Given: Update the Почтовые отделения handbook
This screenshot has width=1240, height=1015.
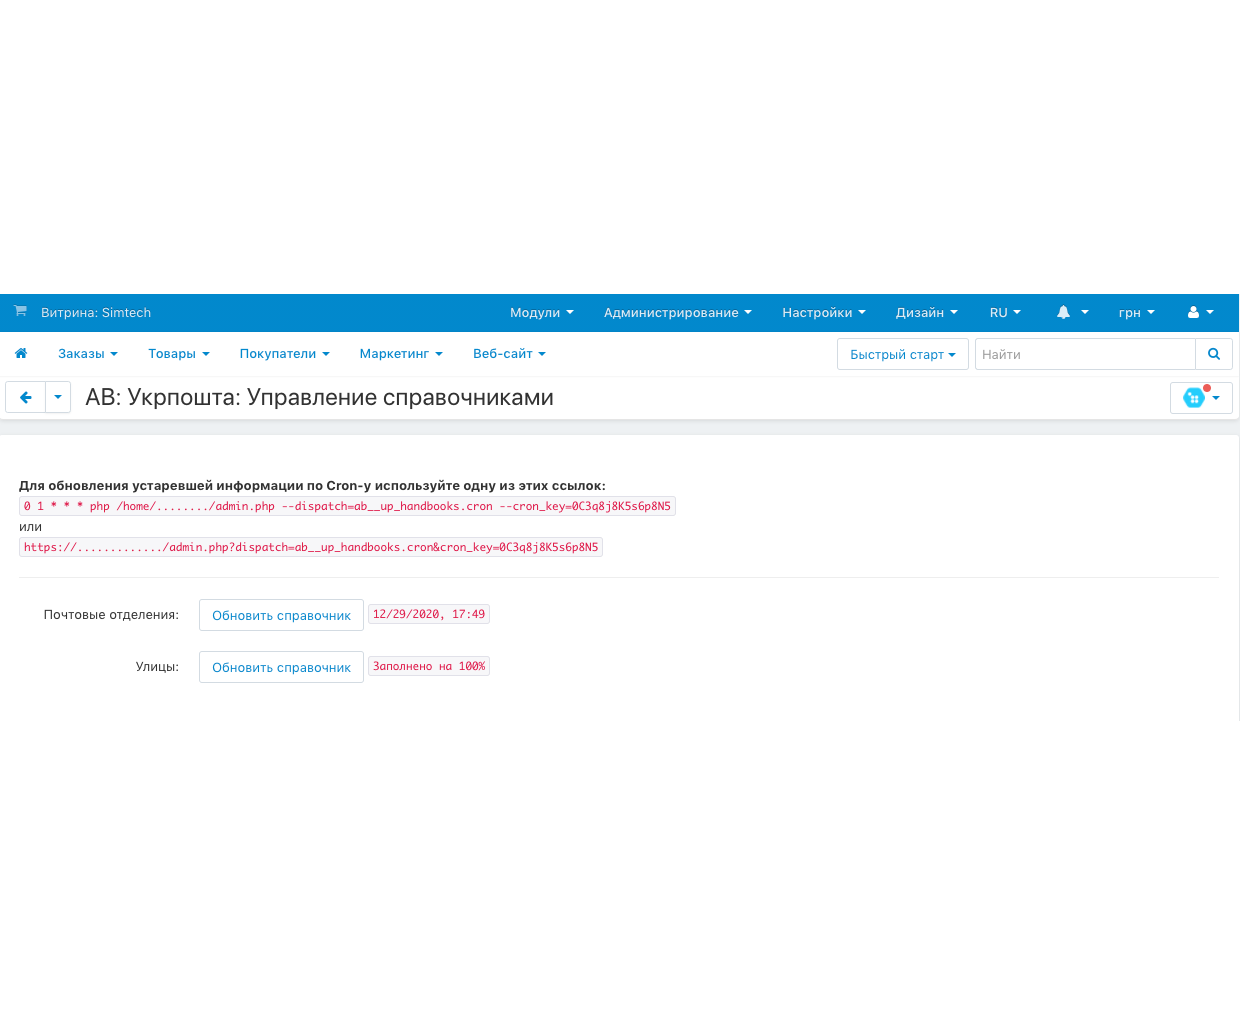Looking at the screenshot, I should tap(281, 615).
